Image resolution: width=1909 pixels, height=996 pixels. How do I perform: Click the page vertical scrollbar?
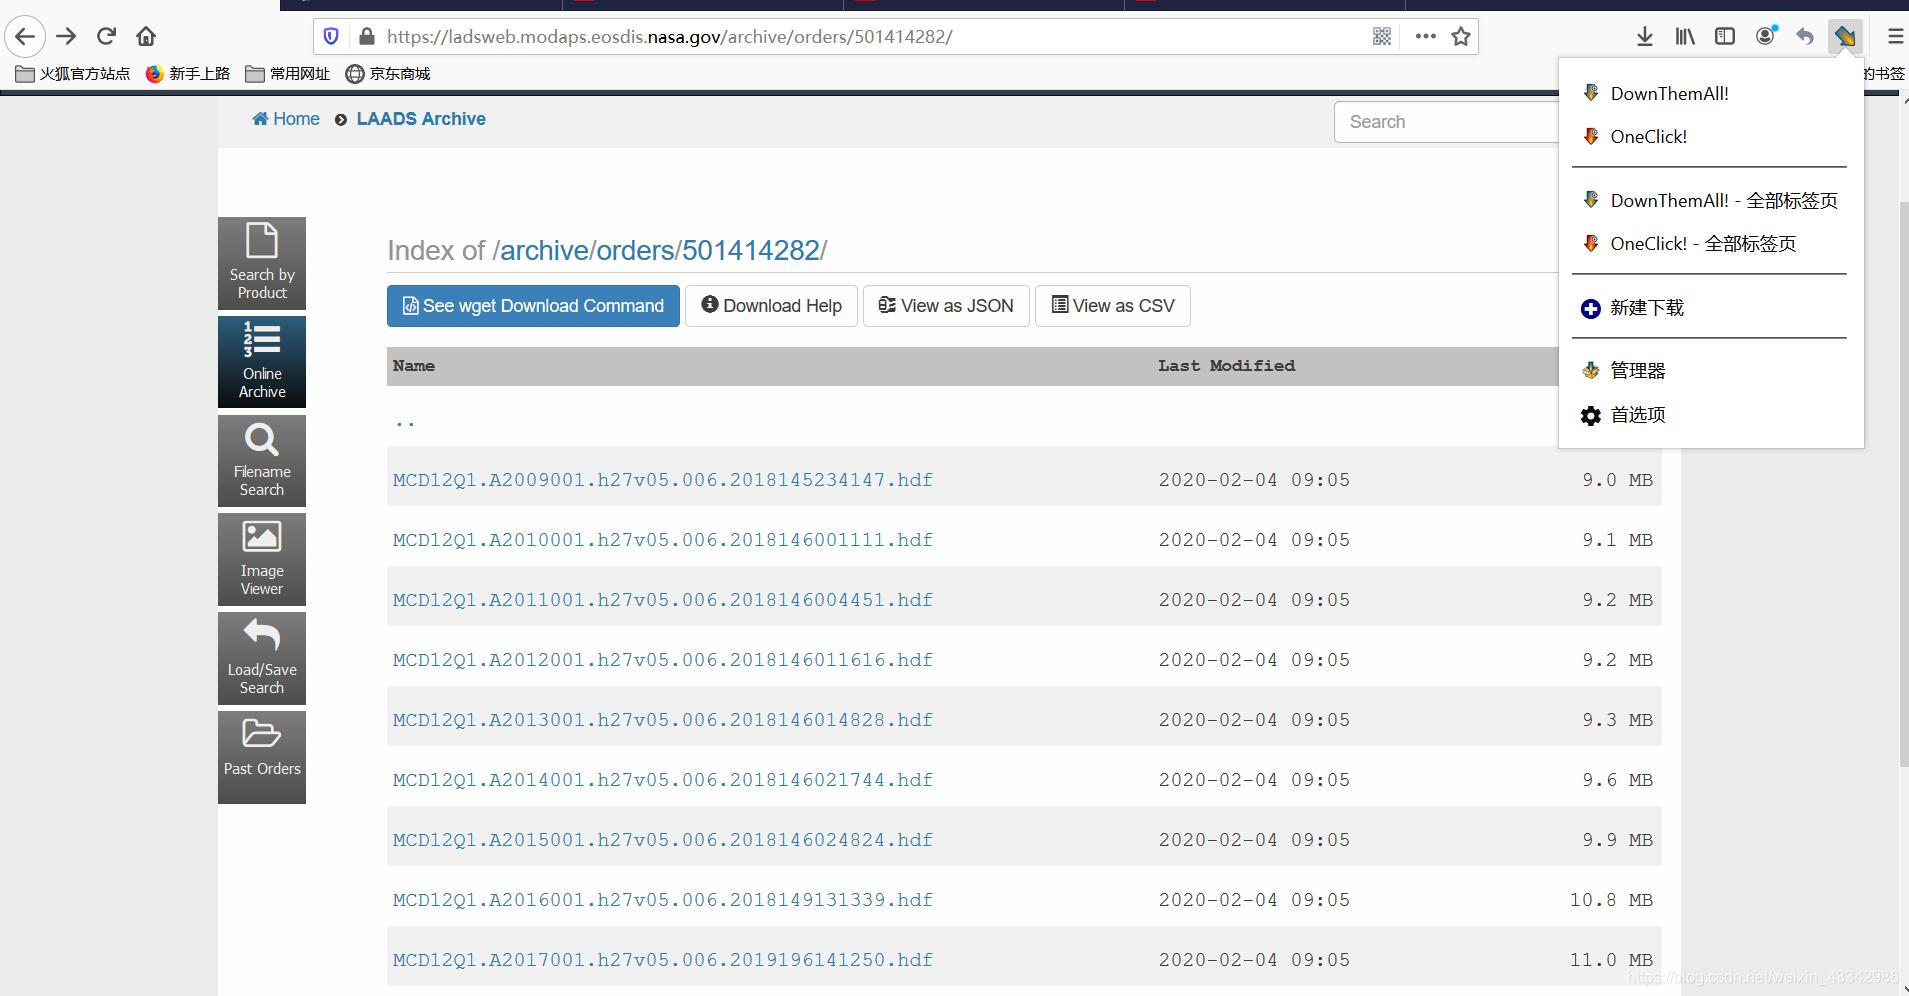point(1903,485)
